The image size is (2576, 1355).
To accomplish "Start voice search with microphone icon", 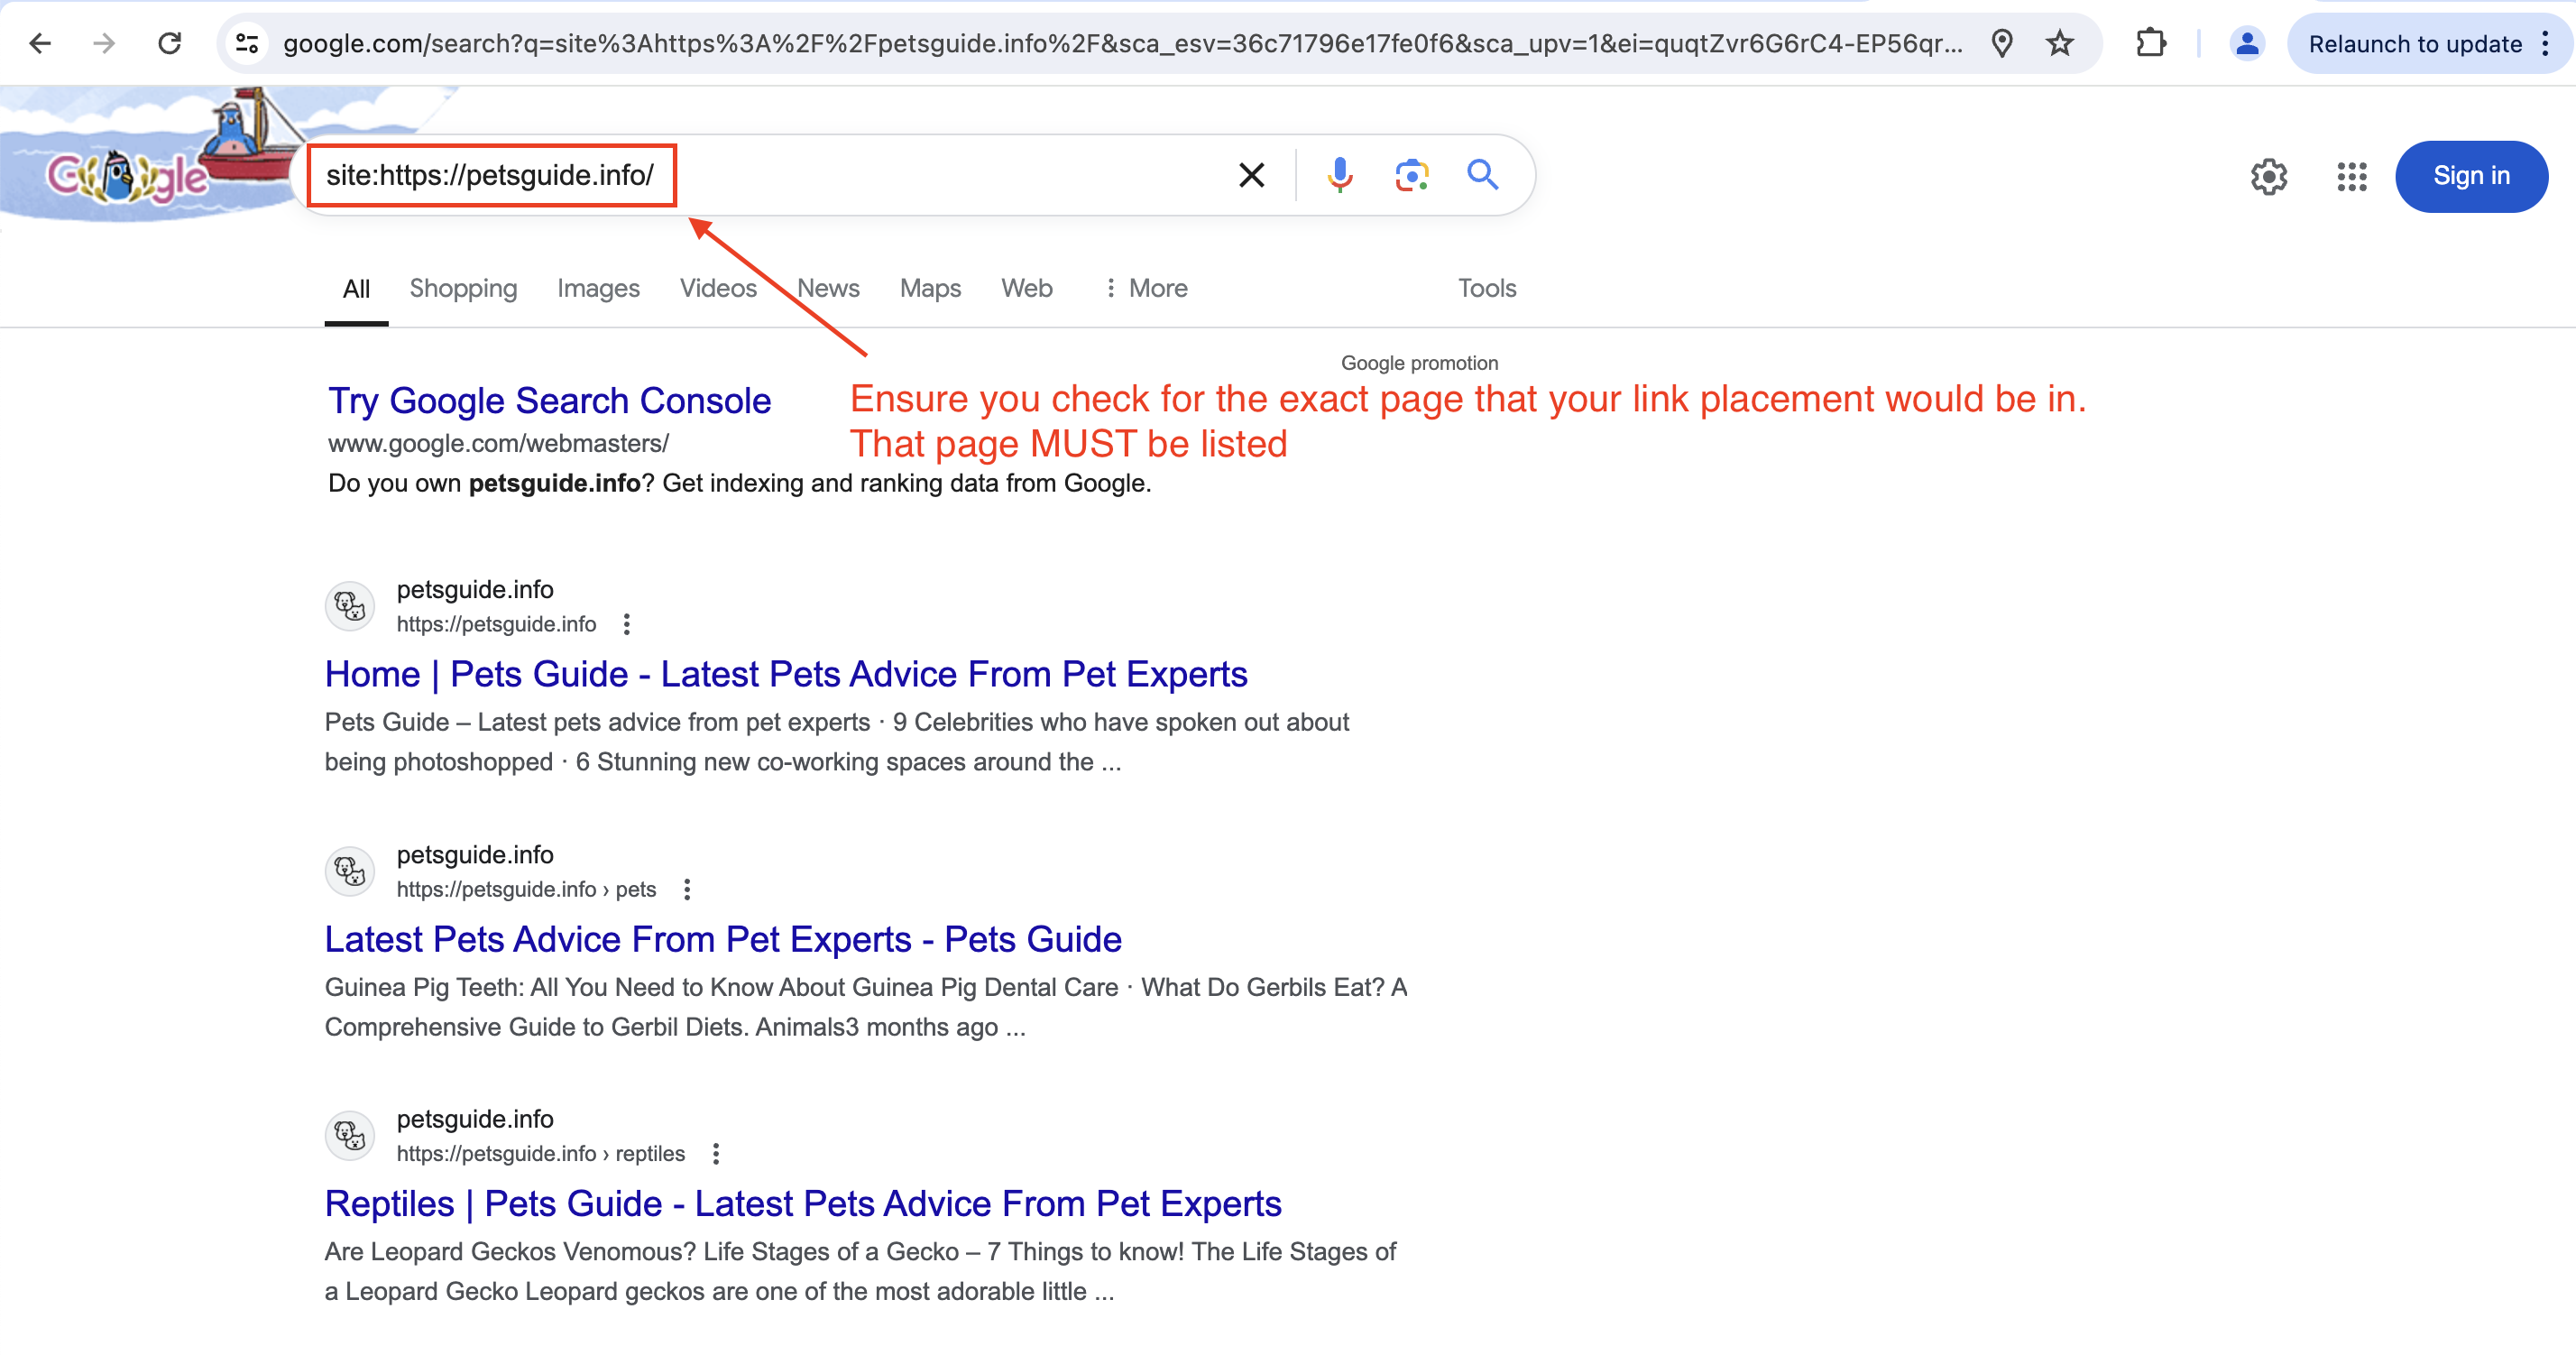I will click(x=1340, y=175).
